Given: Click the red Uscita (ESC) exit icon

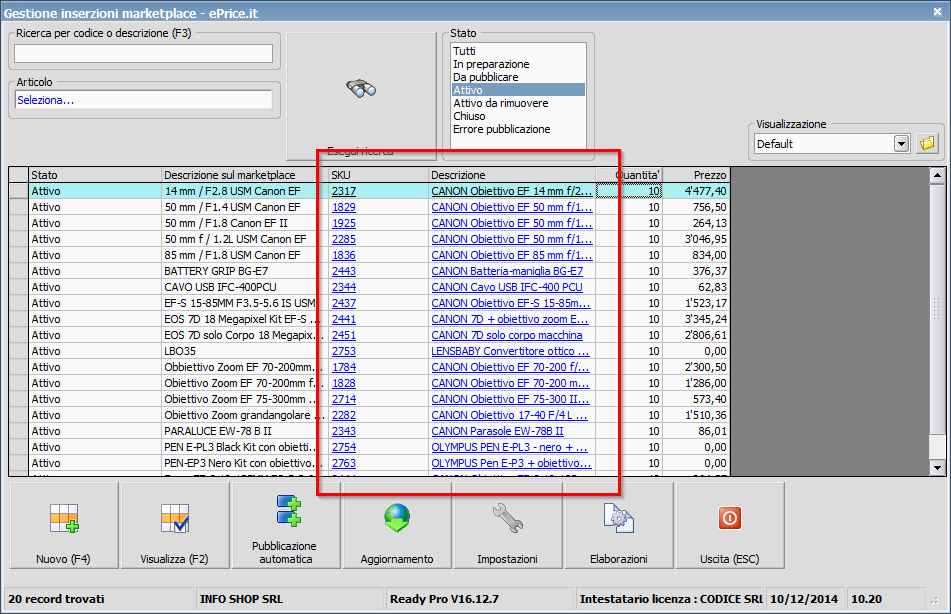Looking at the screenshot, I should click(x=730, y=518).
